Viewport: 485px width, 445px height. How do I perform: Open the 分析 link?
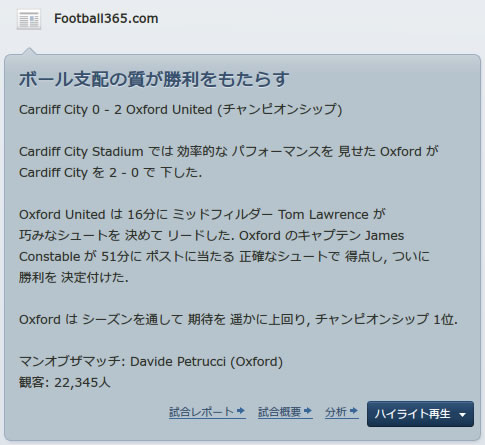pyautogui.click(x=336, y=412)
